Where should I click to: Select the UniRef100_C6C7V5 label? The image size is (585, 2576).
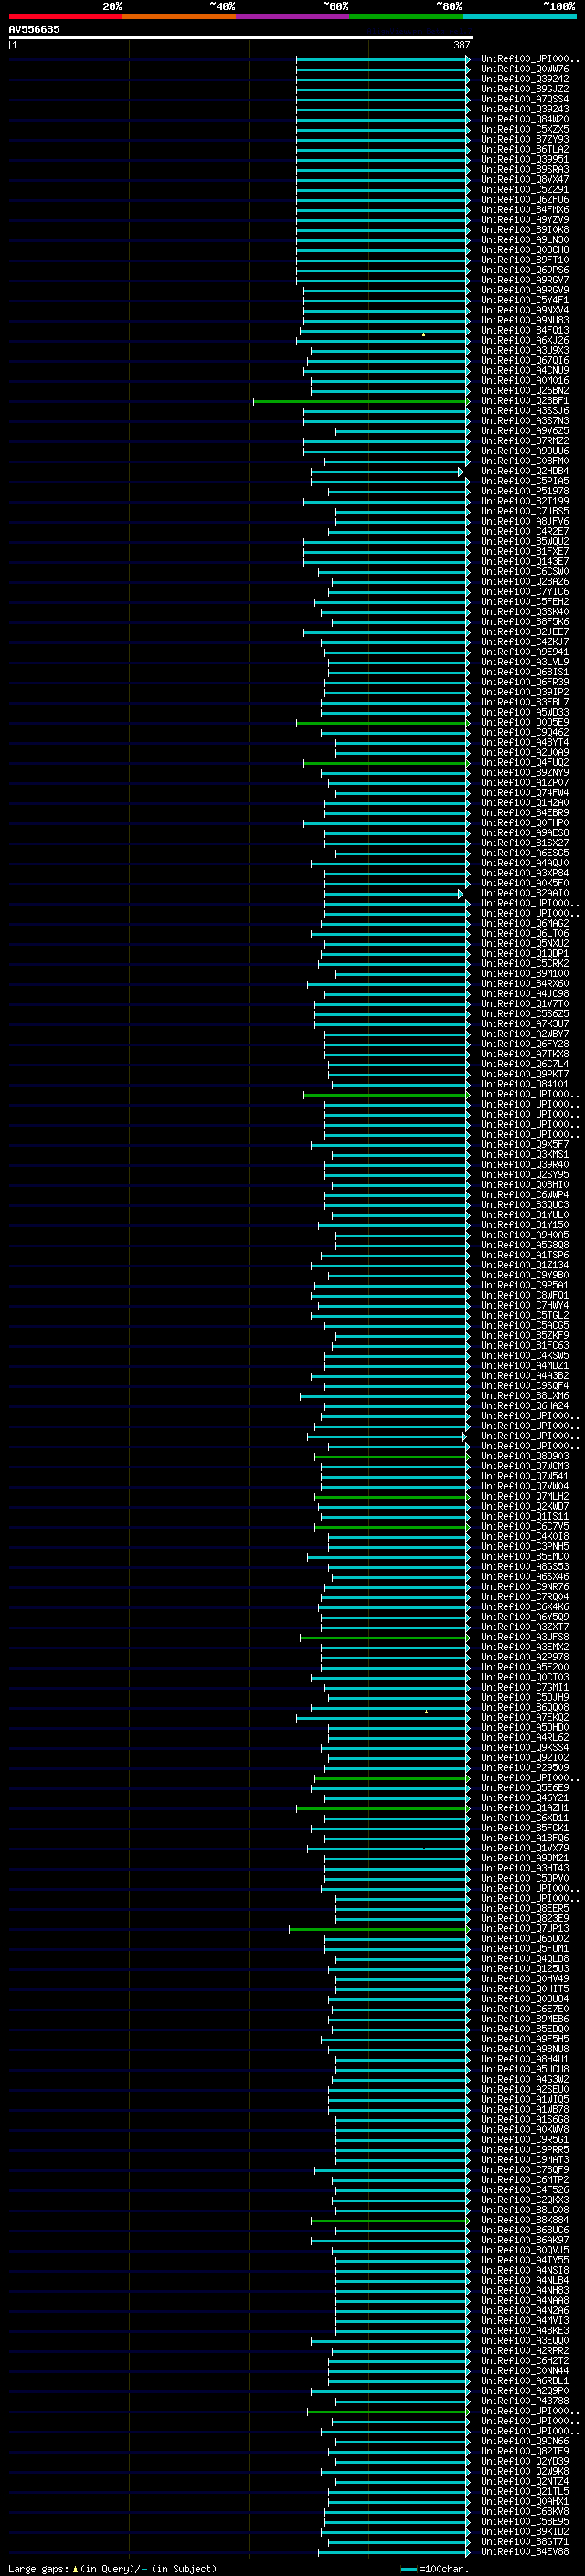[525, 1526]
